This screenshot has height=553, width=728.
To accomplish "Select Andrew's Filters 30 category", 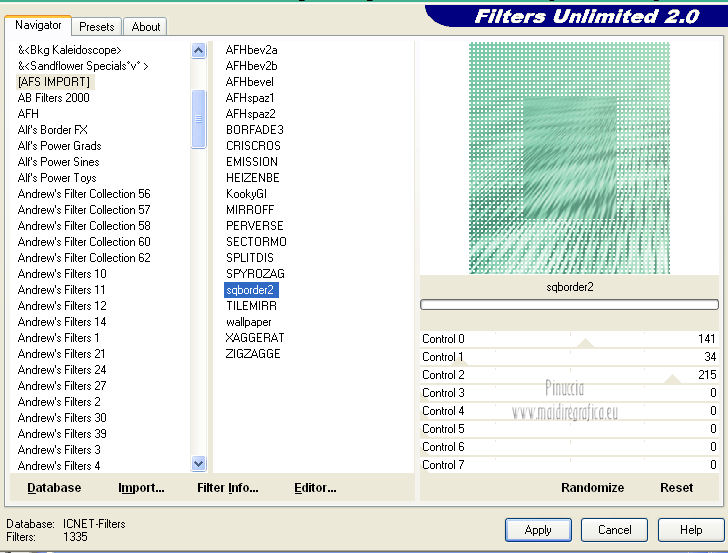I will pyautogui.click(x=62, y=418).
